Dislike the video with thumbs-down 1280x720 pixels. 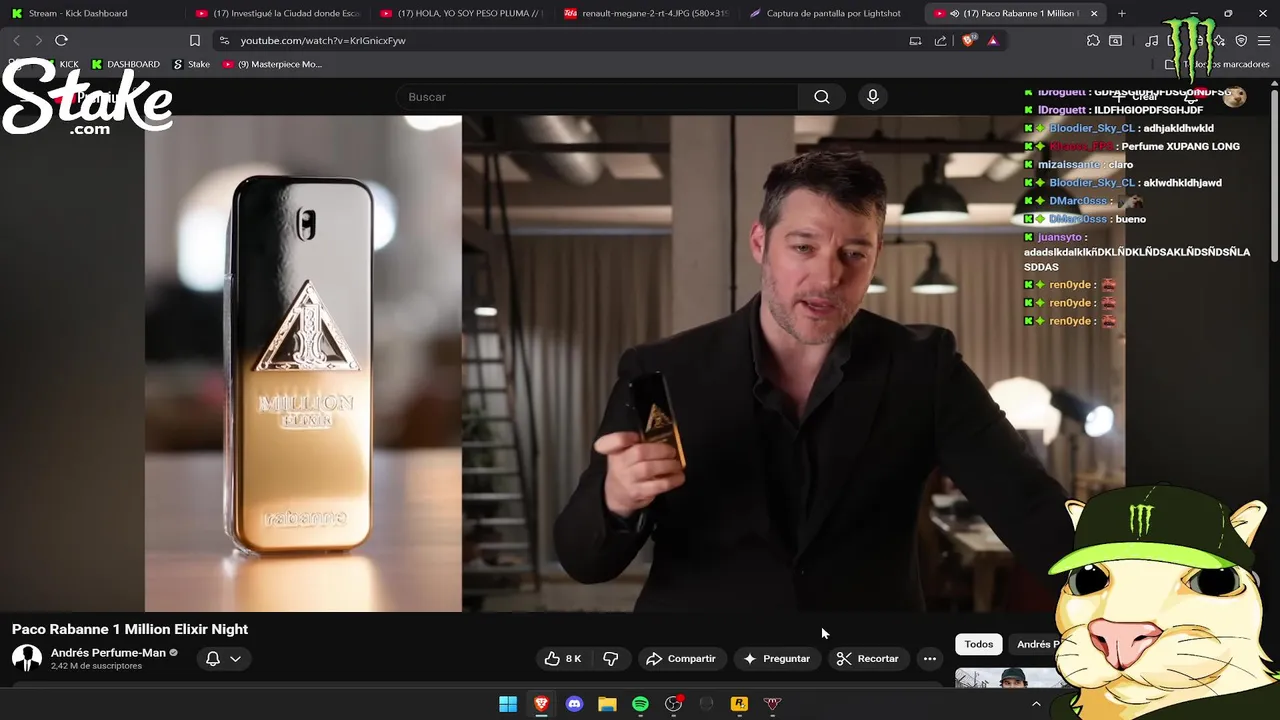[x=611, y=658]
